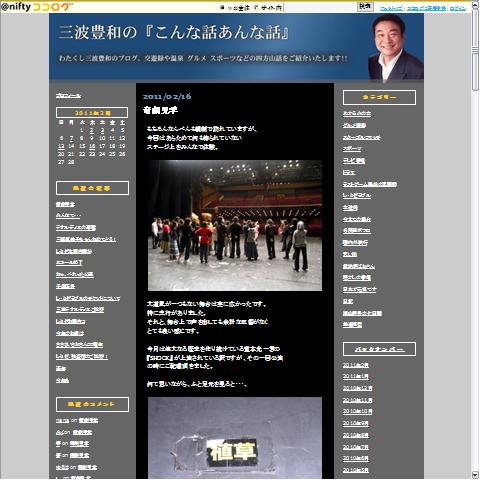The height and width of the screenshot is (480, 480).
Task: Click the scrollbar up arrow
Action: [x=475, y=5]
